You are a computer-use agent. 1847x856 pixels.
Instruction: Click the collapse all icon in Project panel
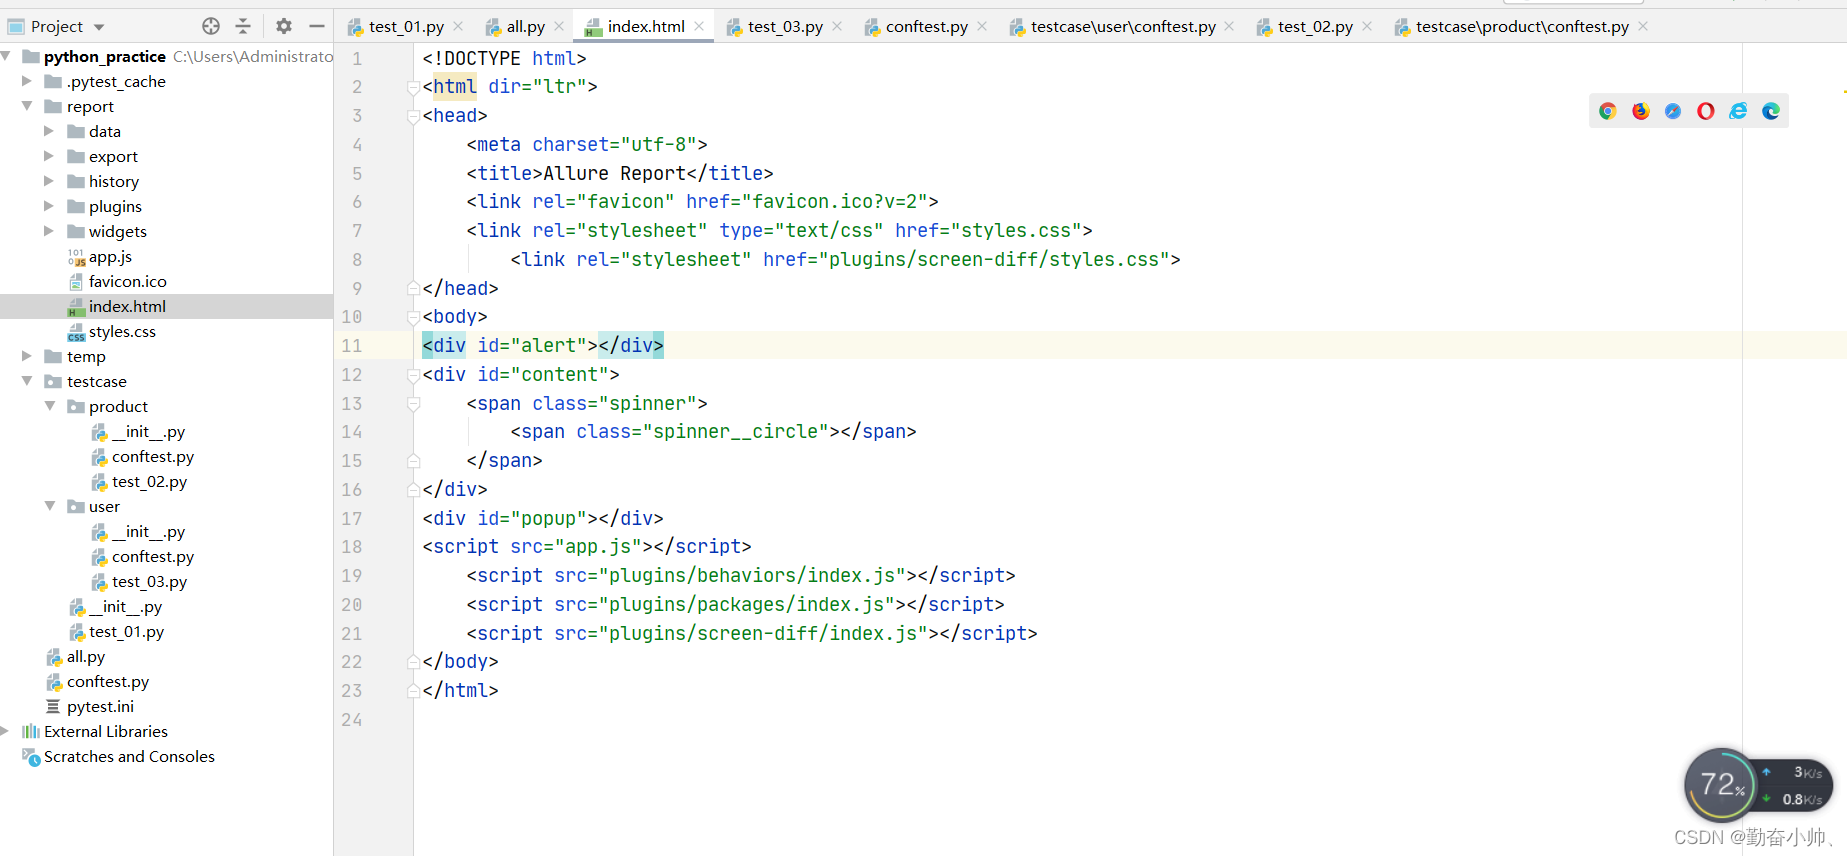click(x=243, y=26)
